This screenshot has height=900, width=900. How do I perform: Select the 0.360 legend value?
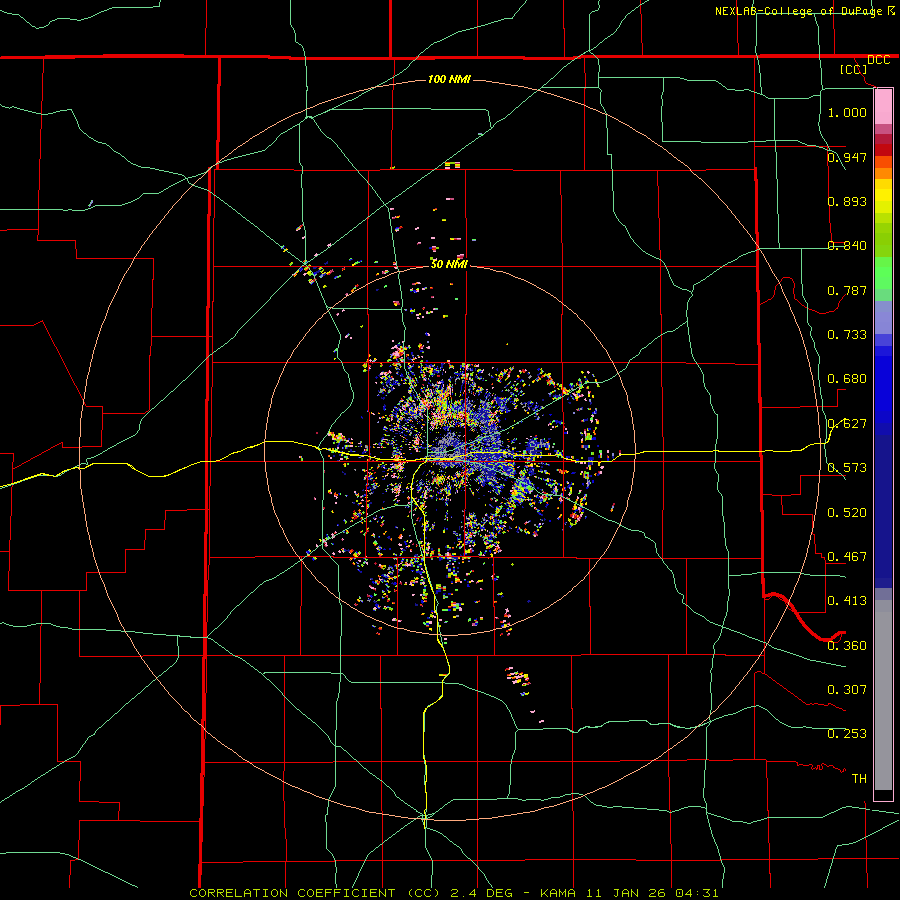(x=847, y=646)
